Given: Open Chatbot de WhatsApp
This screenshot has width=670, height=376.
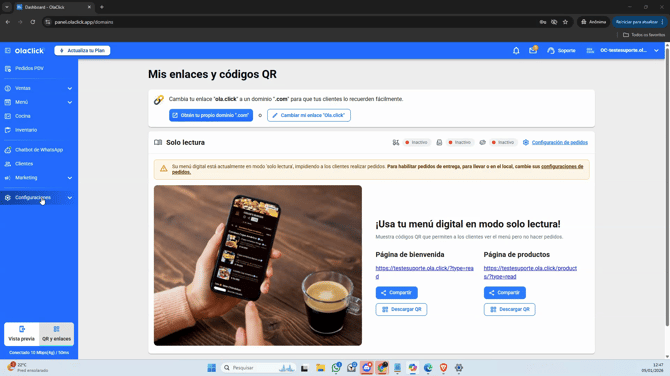Looking at the screenshot, I should tap(39, 150).
